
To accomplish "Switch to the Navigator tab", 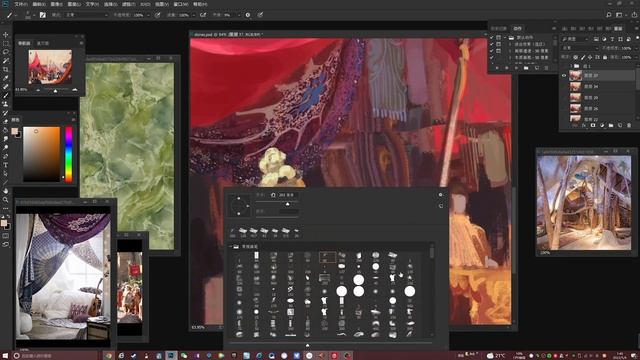I will [x=24, y=43].
